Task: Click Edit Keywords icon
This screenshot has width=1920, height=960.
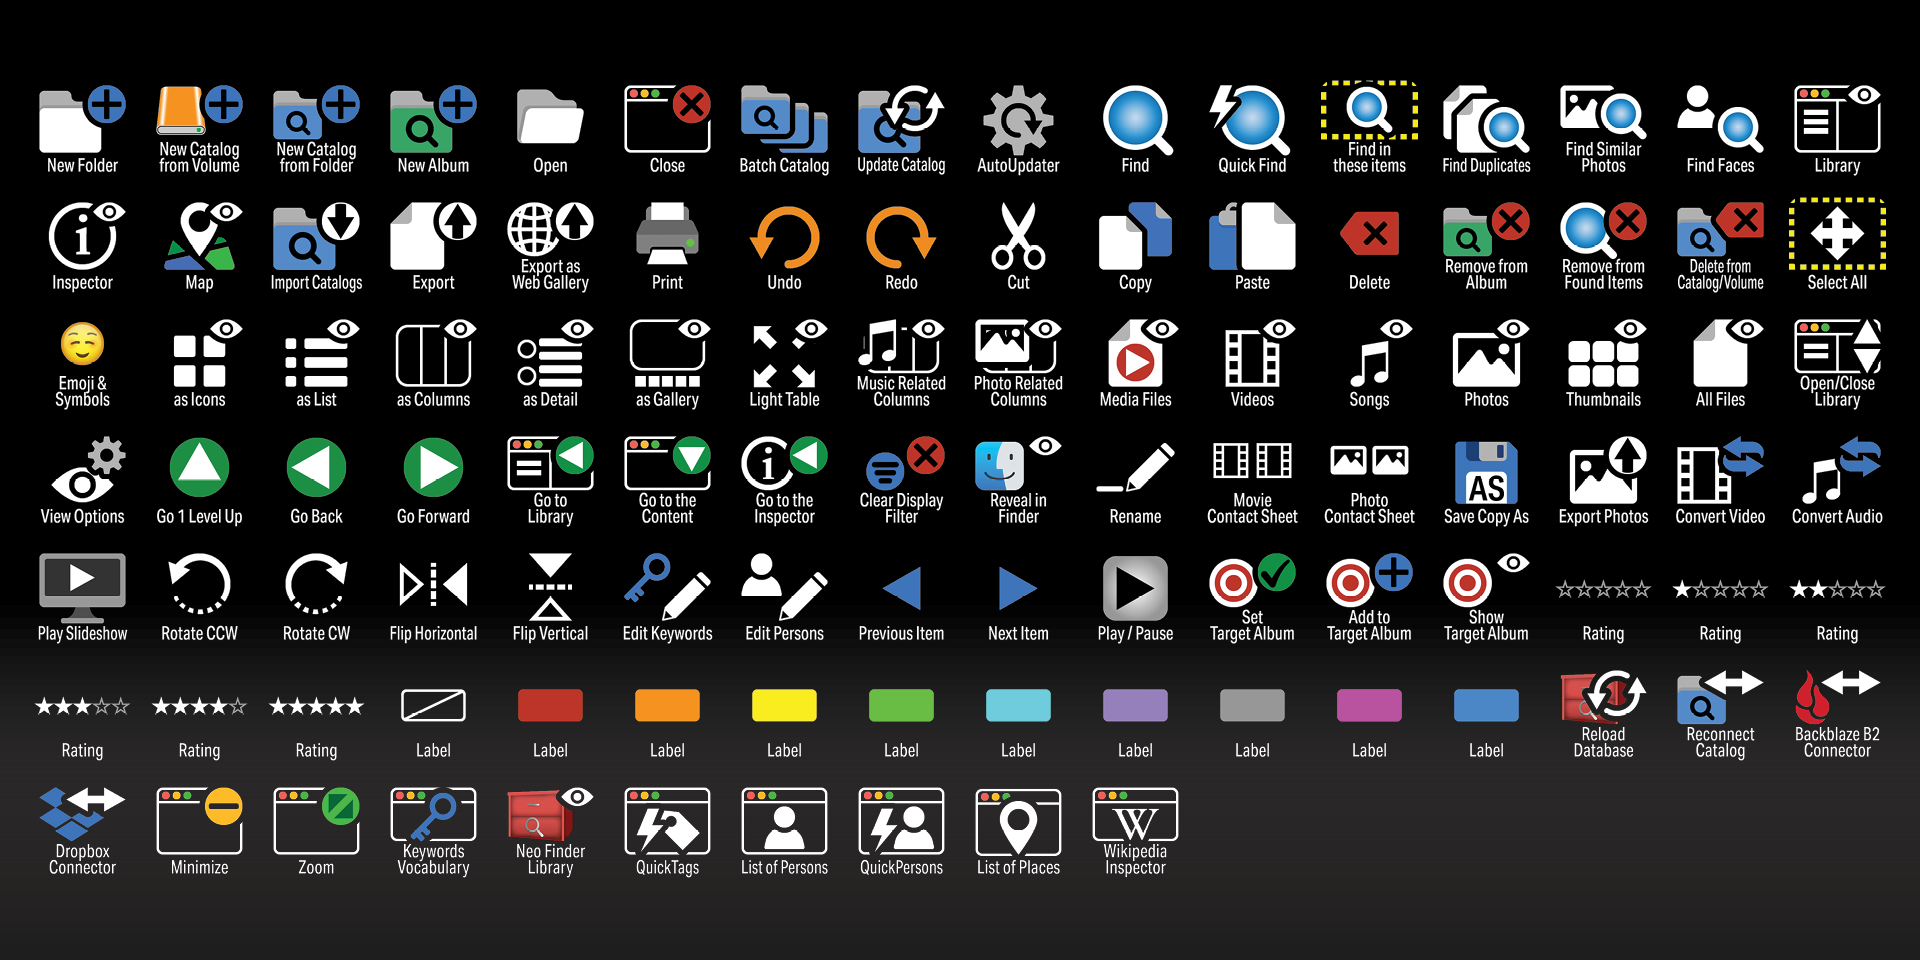Action: coord(667,587)
